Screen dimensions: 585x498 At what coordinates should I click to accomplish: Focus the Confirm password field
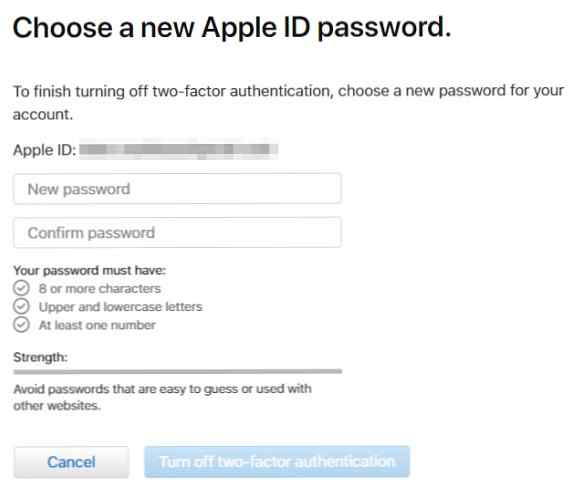pos(178,232)
